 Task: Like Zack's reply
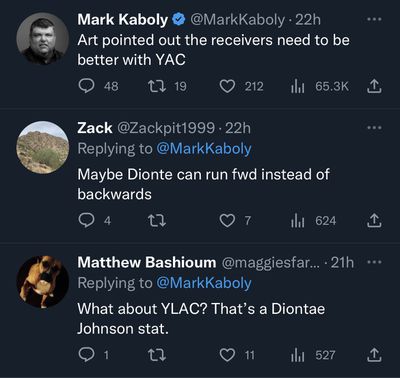[227, 221]
